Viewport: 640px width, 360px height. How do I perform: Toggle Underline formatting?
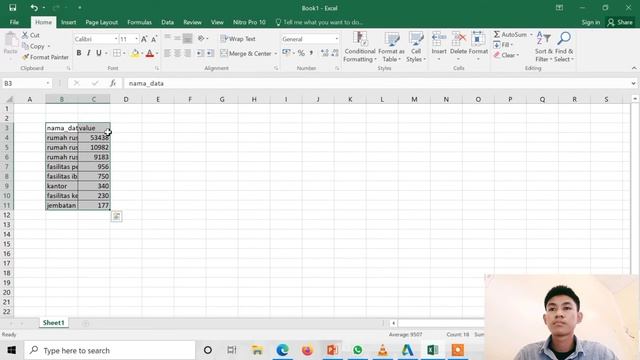click(98, 53)
